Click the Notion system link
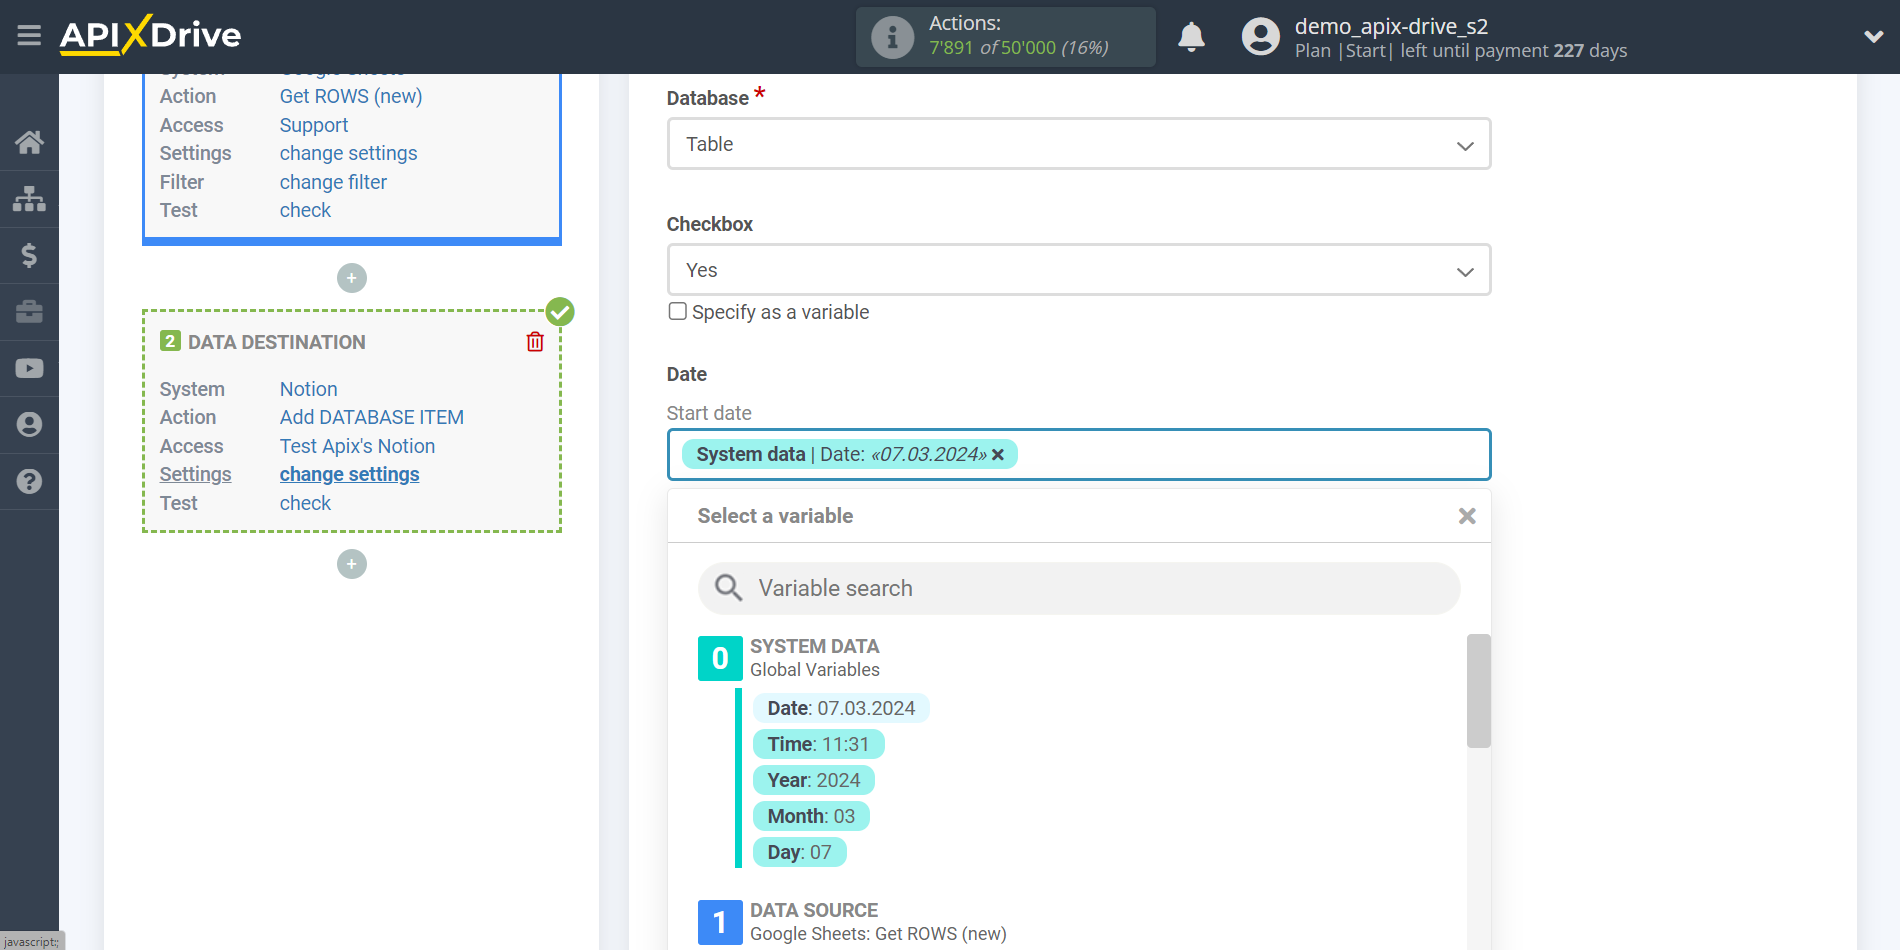This screenshot has width=1900, height=950. (308, 389)
